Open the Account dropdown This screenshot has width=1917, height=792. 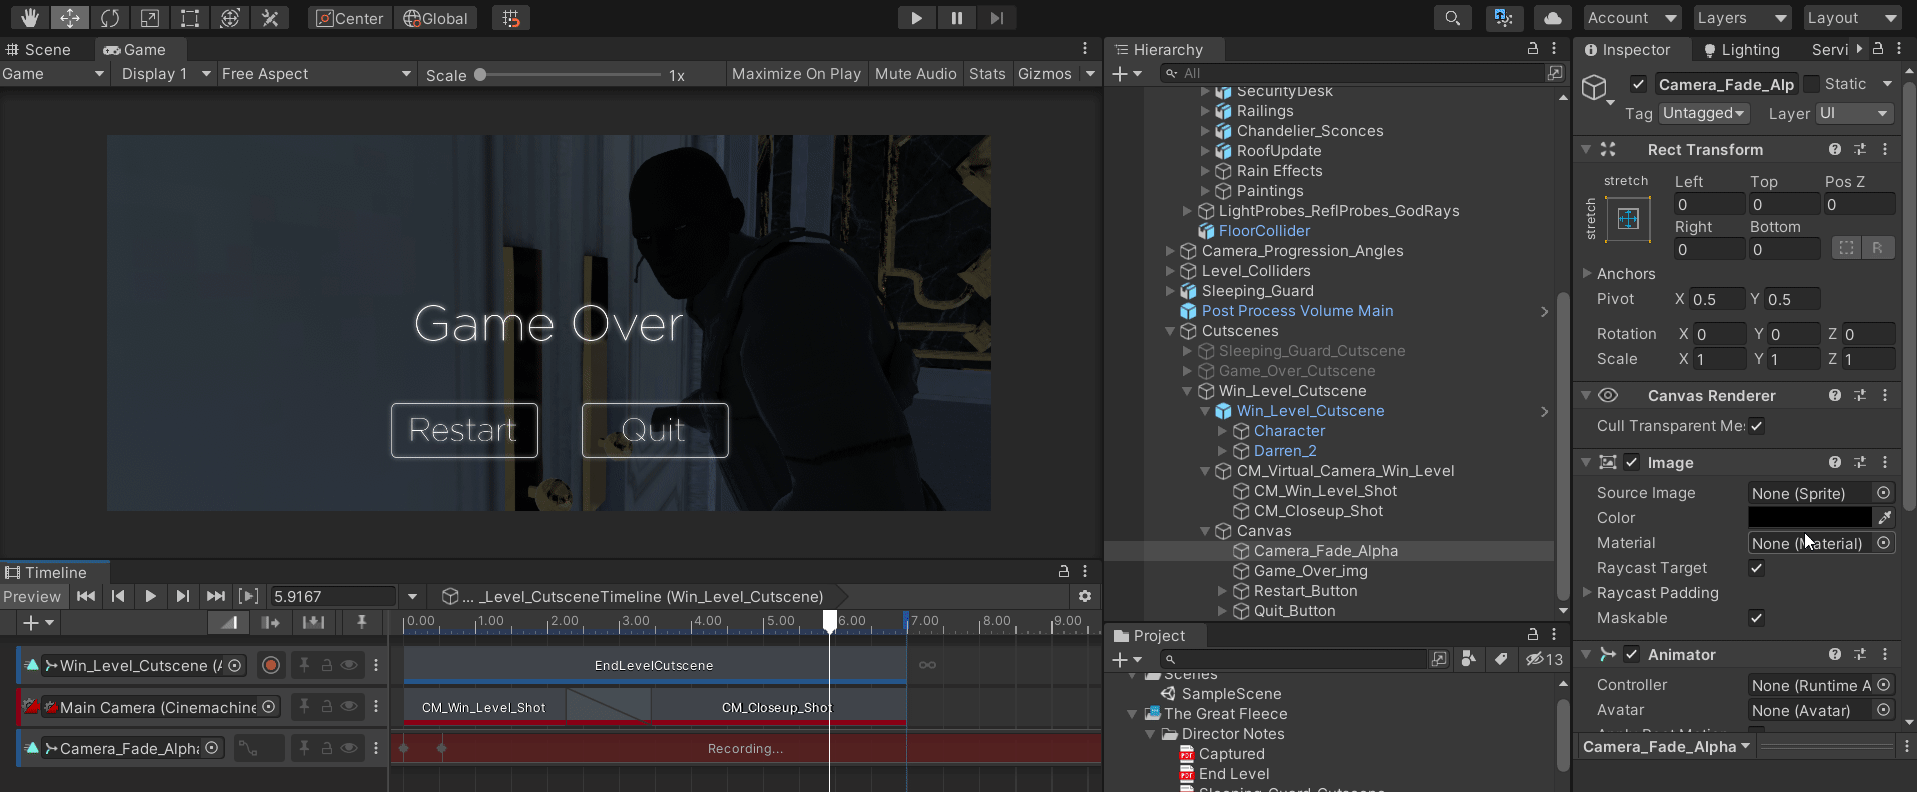pos(1632,18)
